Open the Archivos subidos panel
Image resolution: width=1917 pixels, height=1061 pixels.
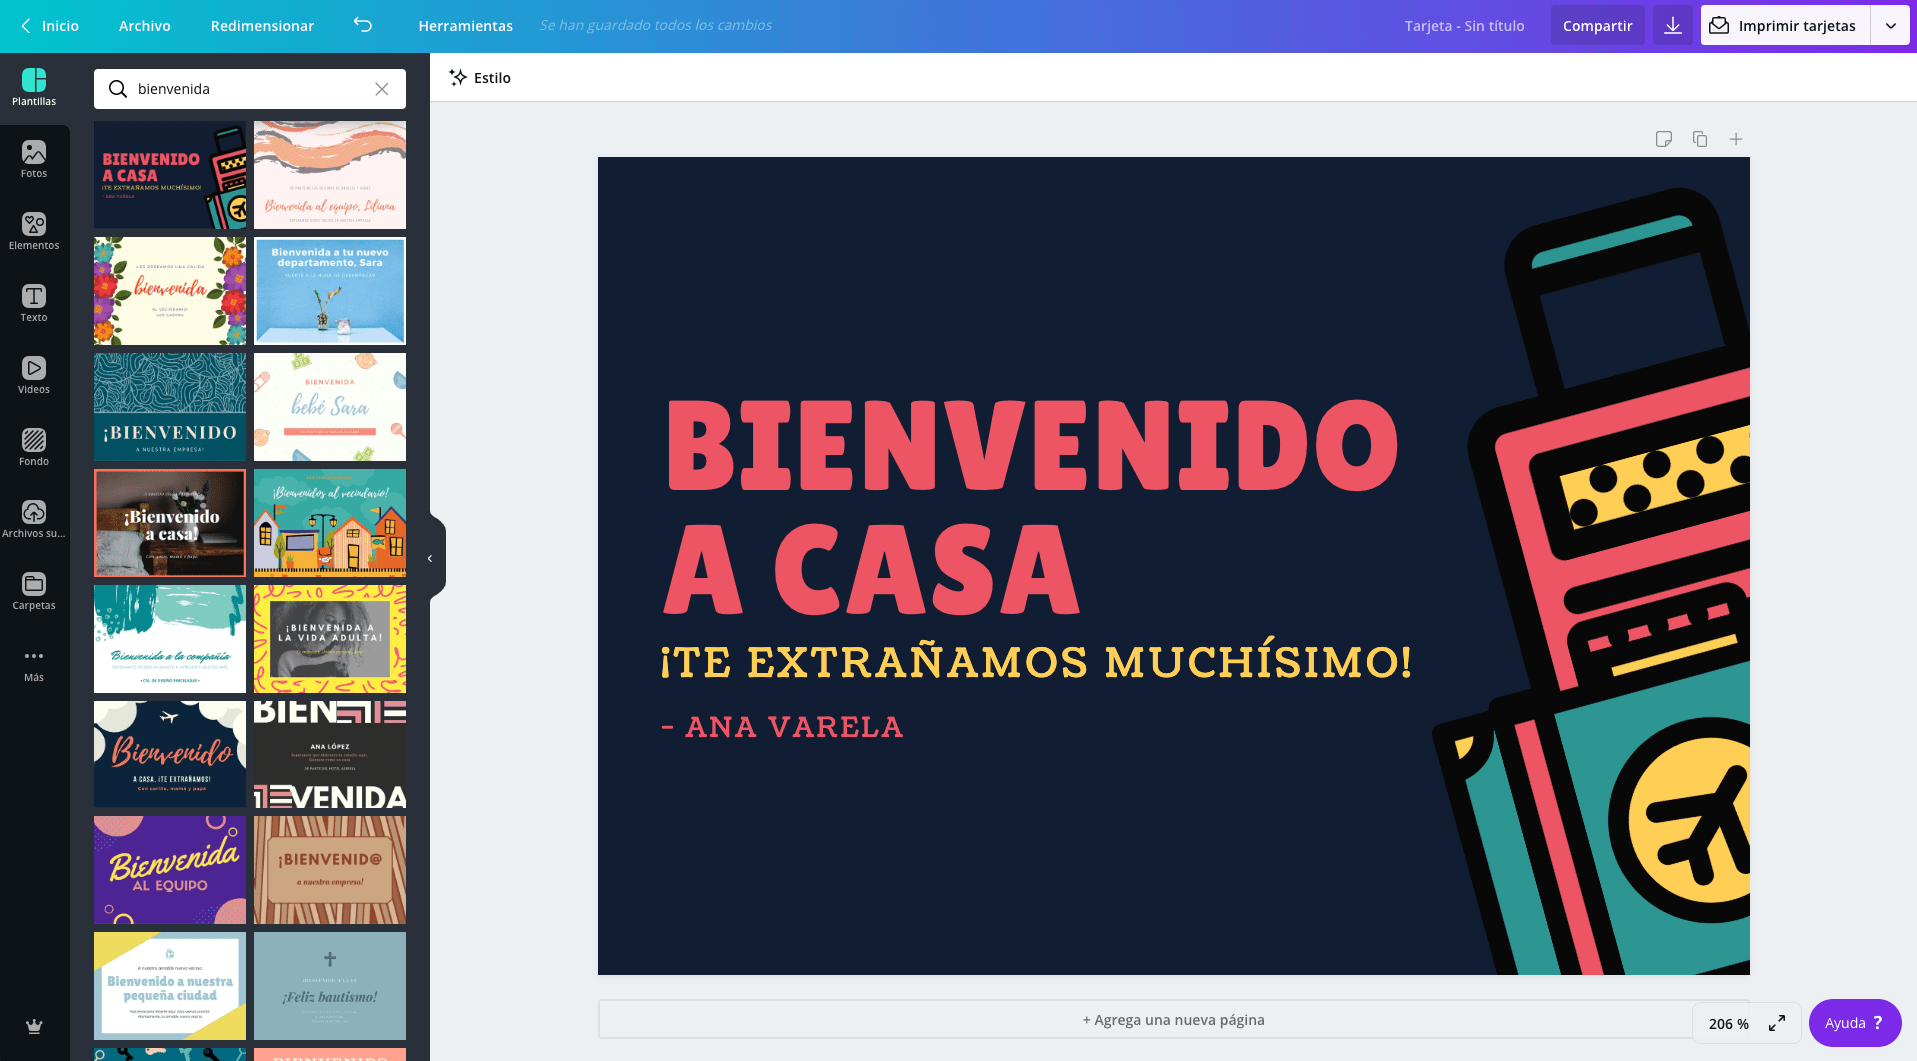(x=34, y=520)
